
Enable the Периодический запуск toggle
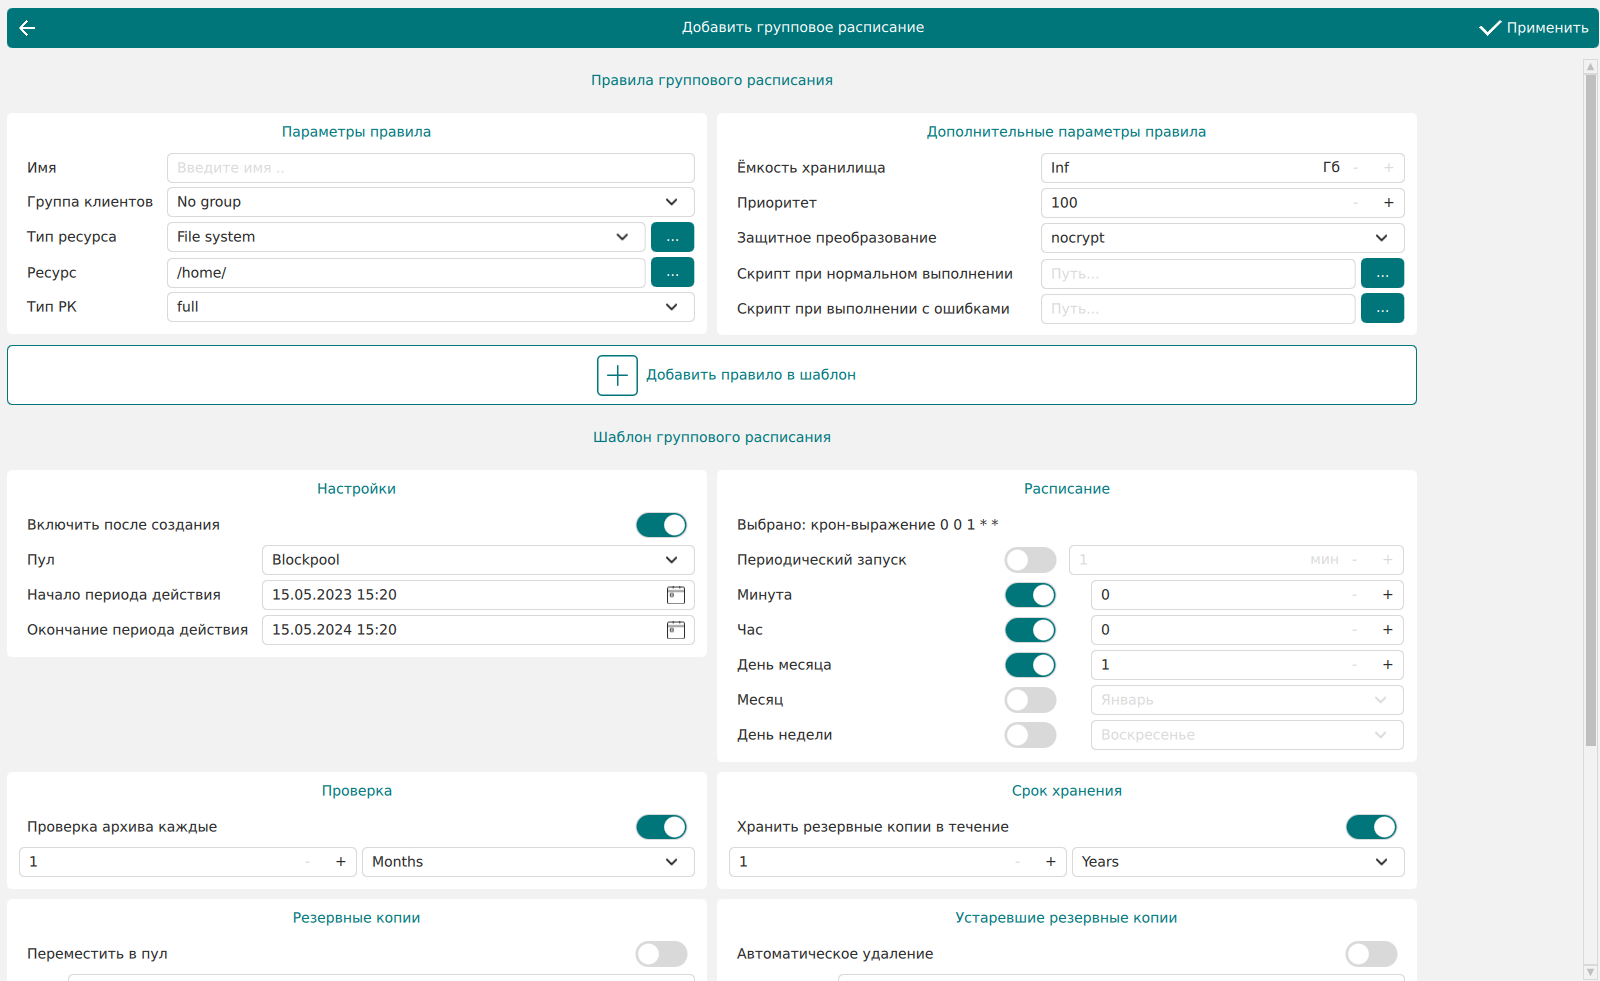click(1030, 560)
